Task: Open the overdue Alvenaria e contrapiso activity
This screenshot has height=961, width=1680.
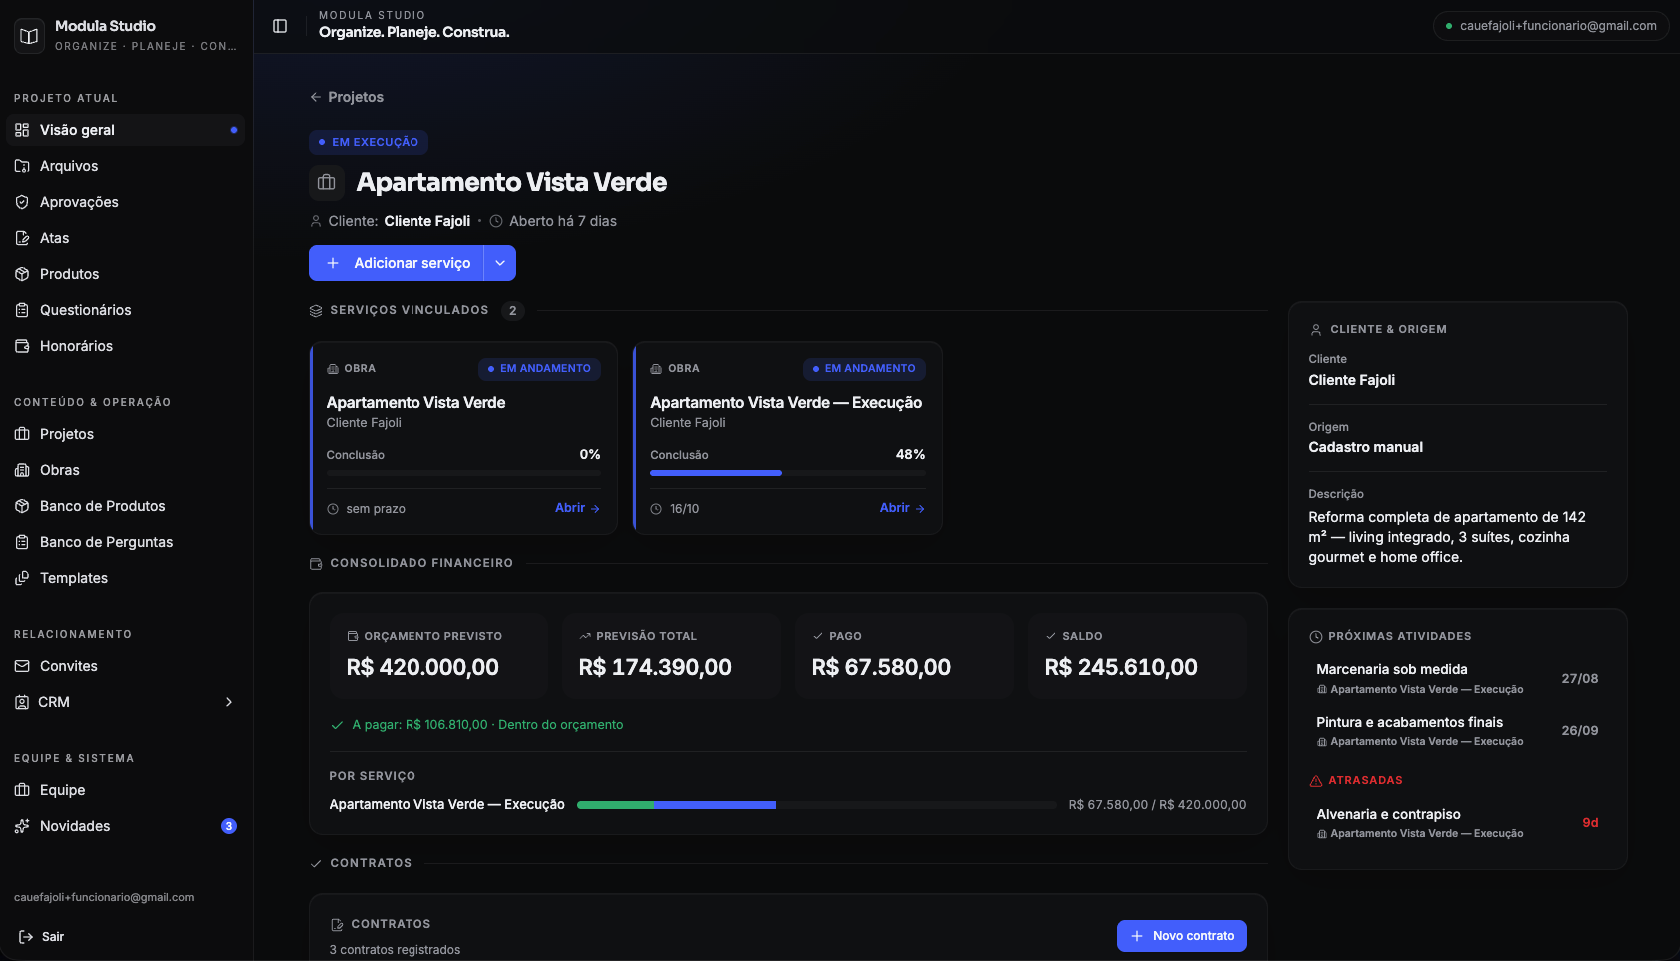Action: click(1458, 823)
